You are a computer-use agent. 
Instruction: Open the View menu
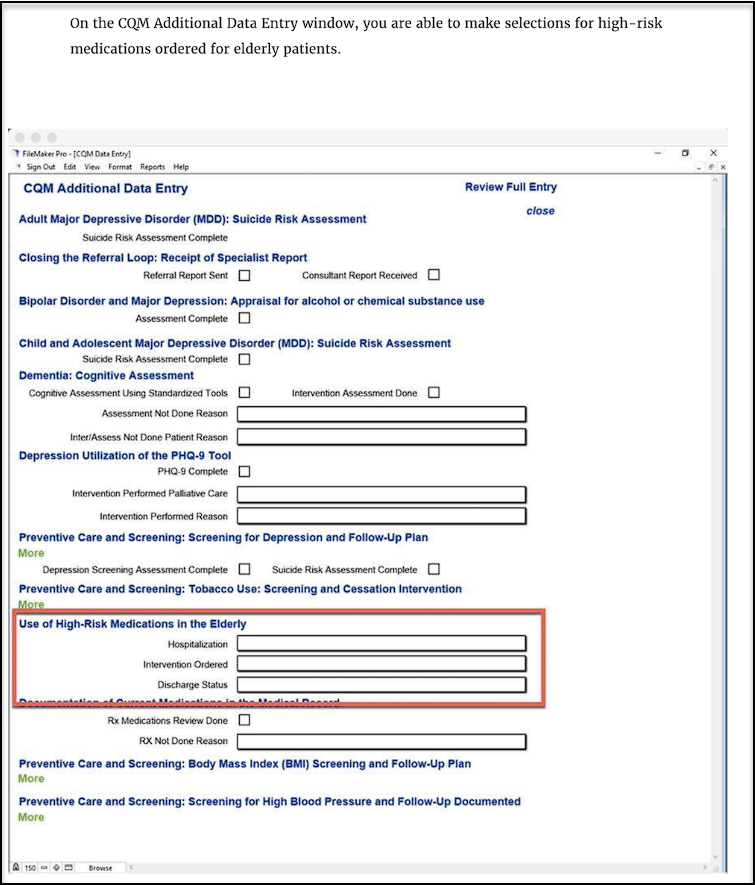92,167
